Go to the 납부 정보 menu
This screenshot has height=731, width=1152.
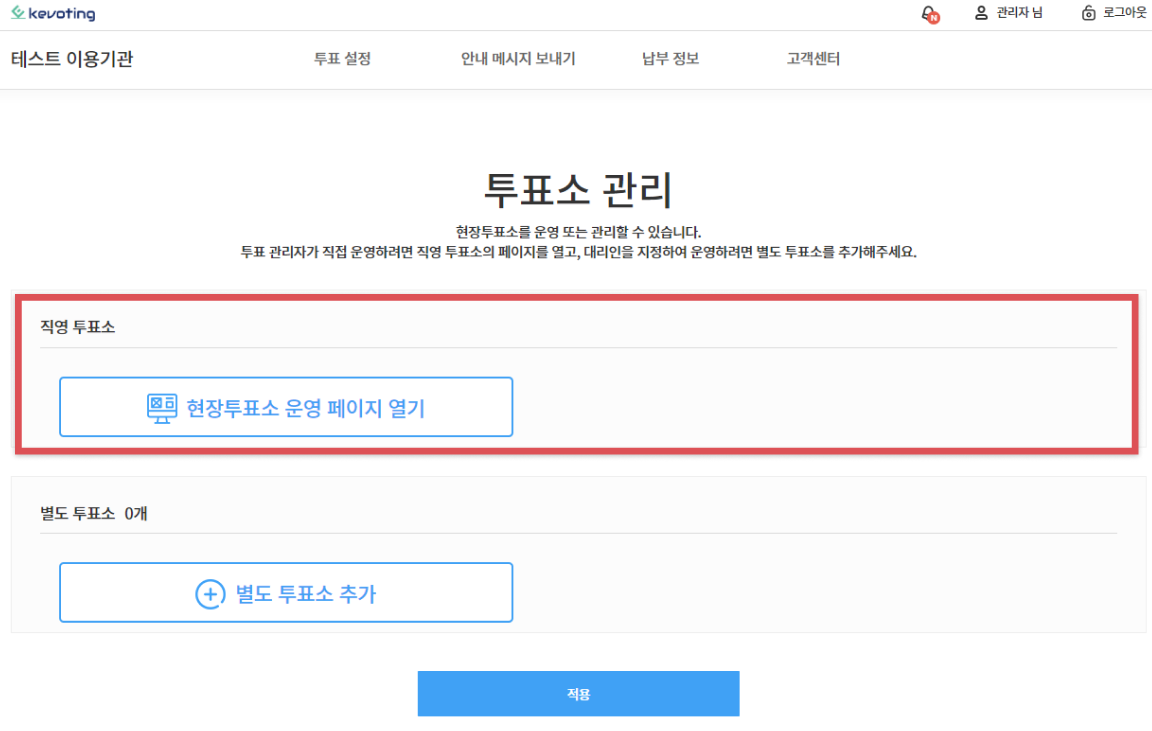670,59
